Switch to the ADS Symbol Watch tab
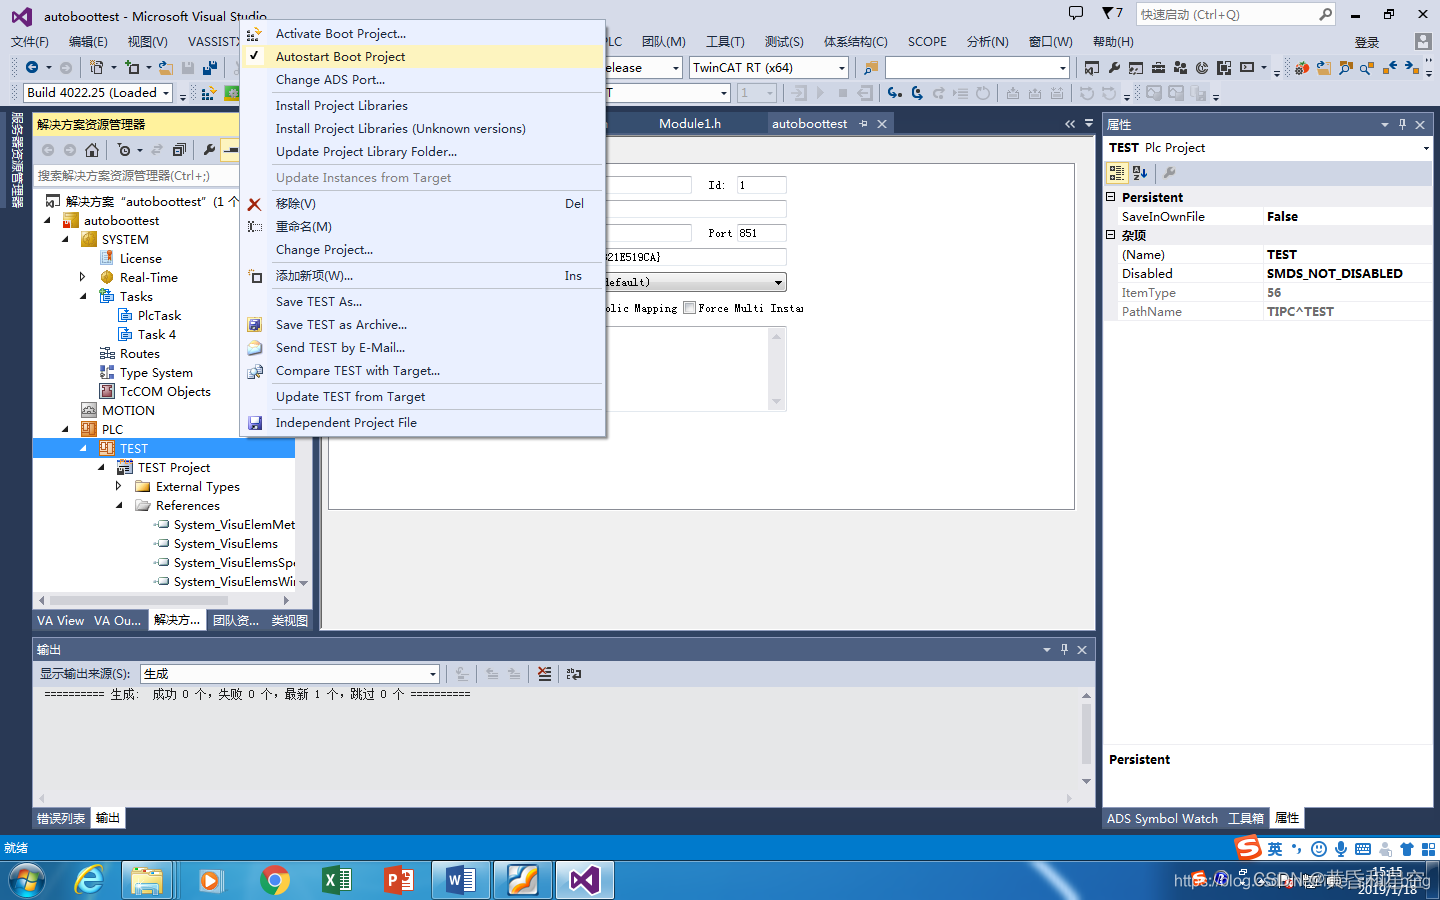Screen dimensions: 1440x900 point(1162,818)
